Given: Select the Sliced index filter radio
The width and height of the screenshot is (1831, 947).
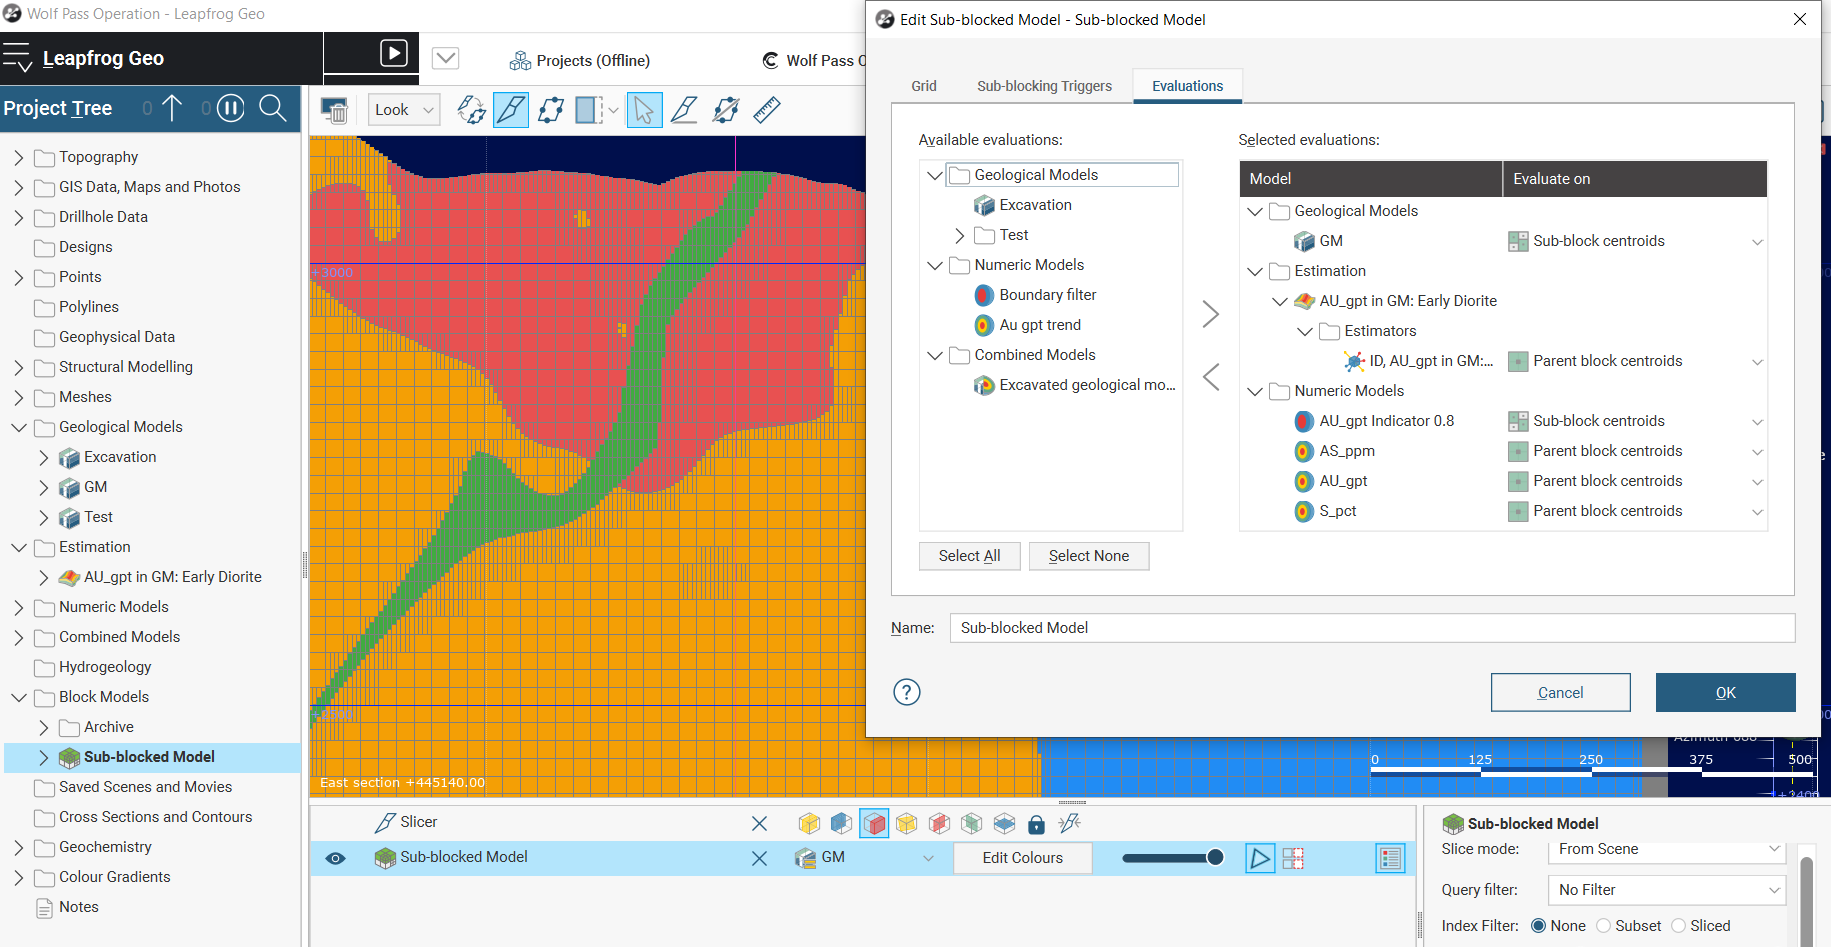Looking at the screenshot, I should coord(1679,926).
